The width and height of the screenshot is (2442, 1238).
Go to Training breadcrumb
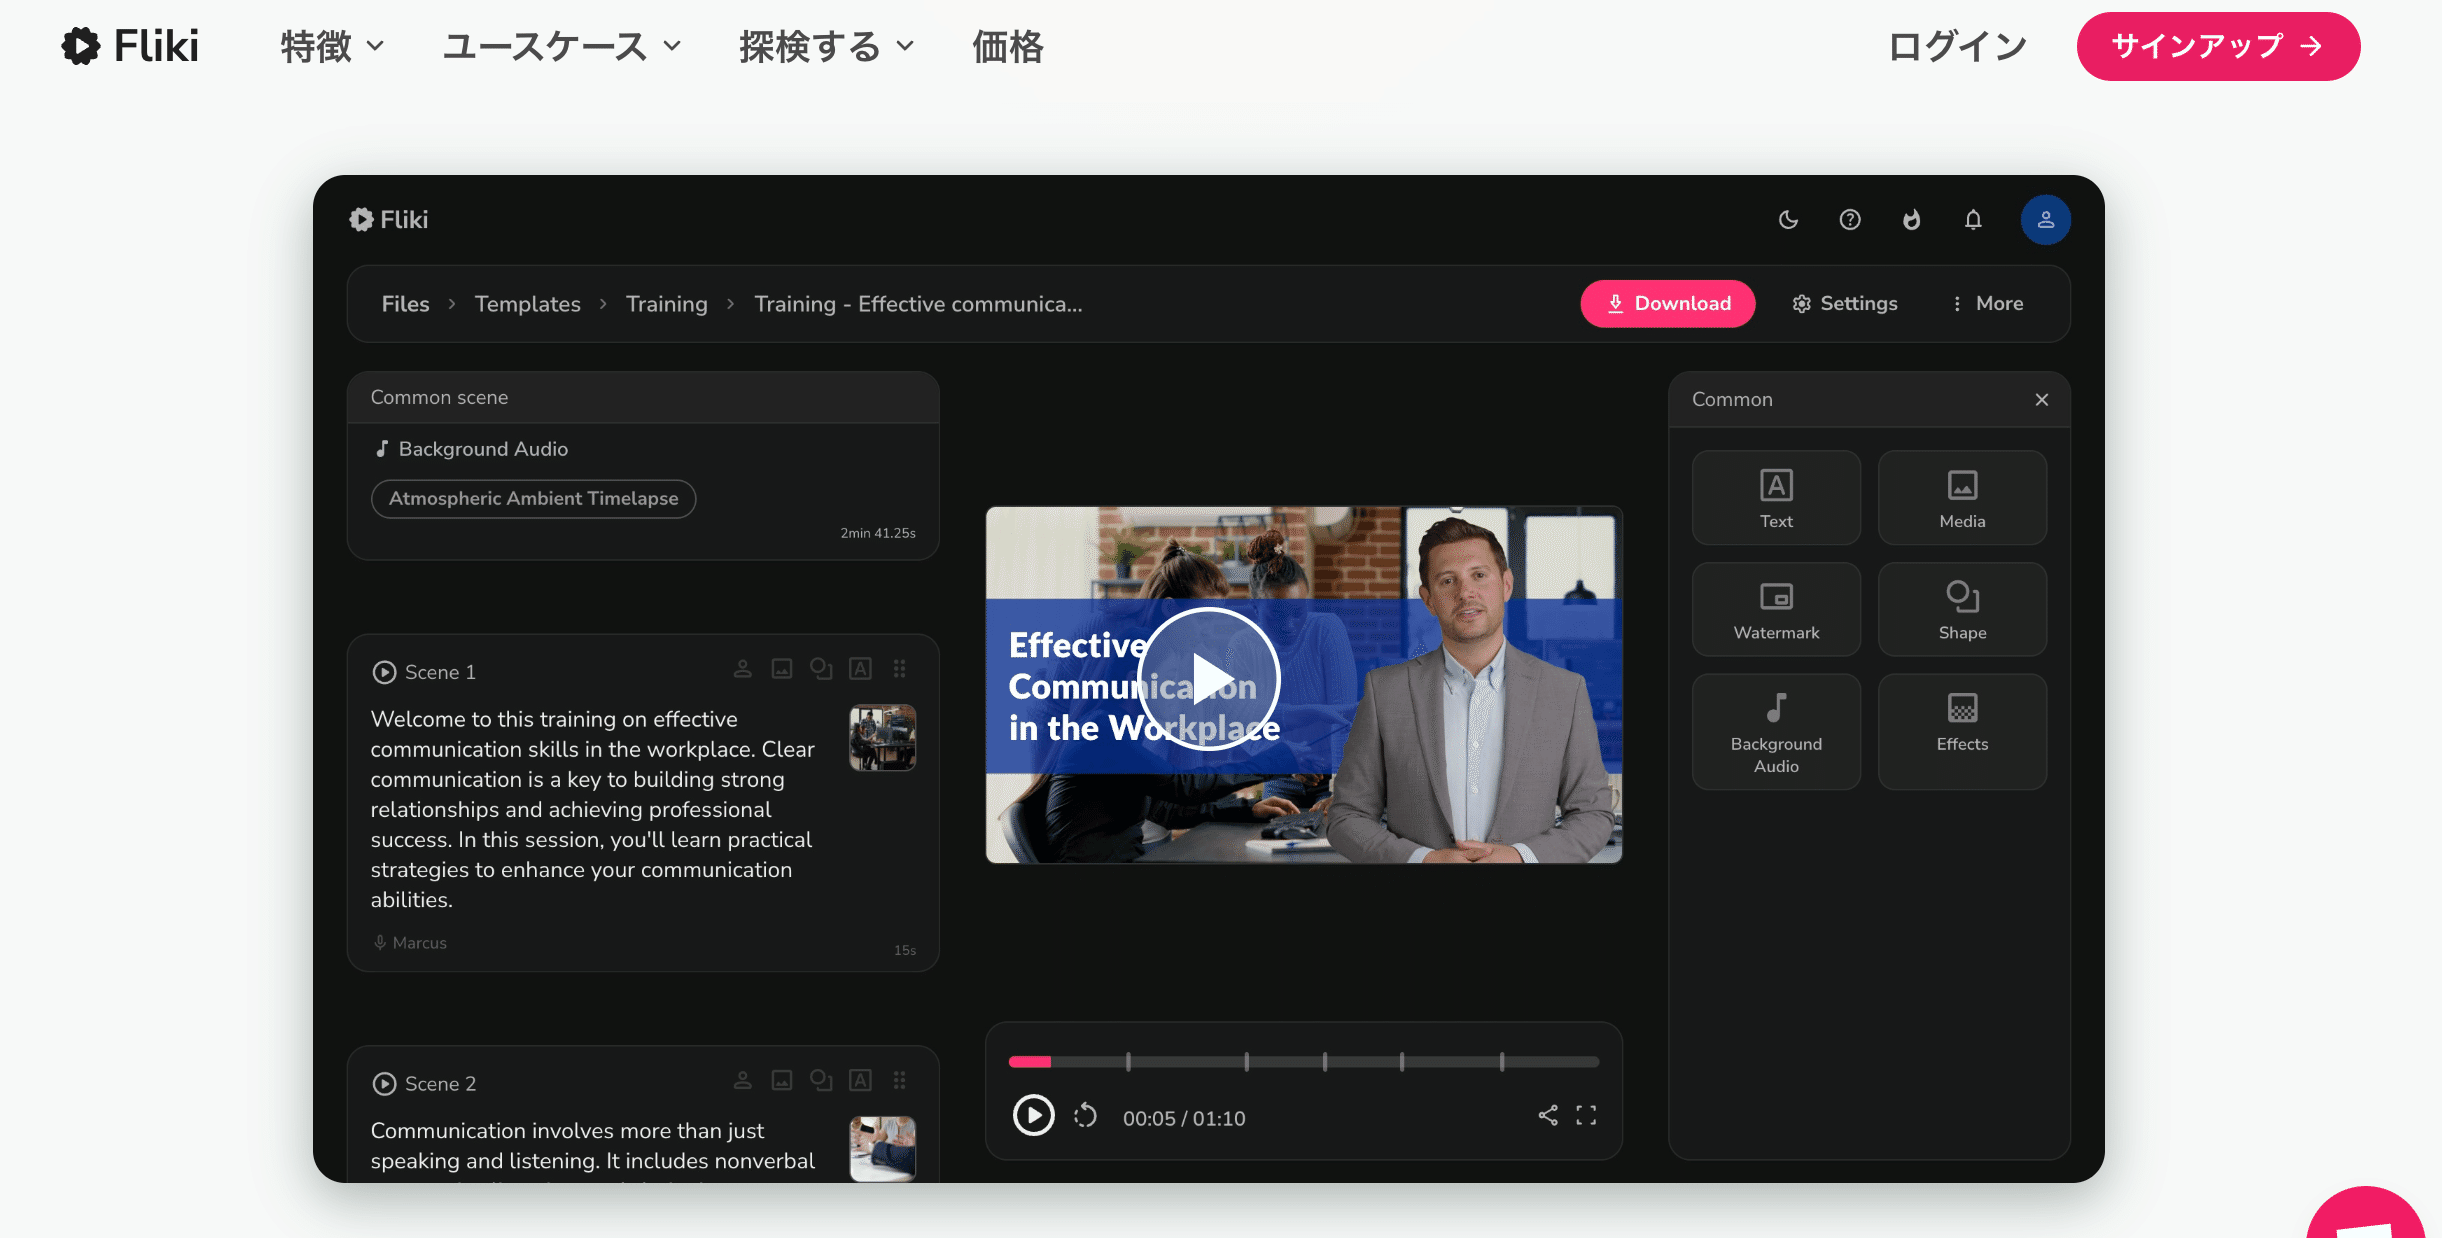click(666, 304)
